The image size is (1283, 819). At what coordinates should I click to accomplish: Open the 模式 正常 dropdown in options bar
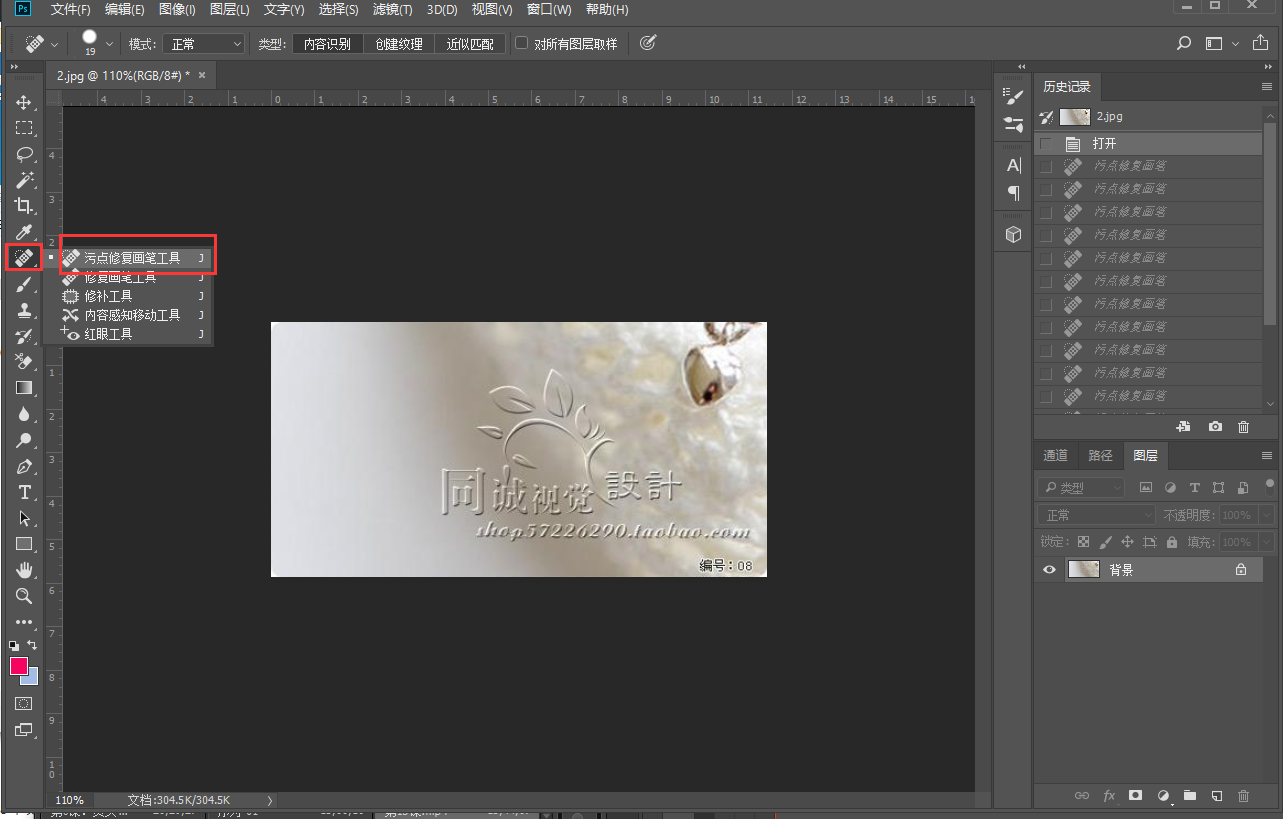203,44
